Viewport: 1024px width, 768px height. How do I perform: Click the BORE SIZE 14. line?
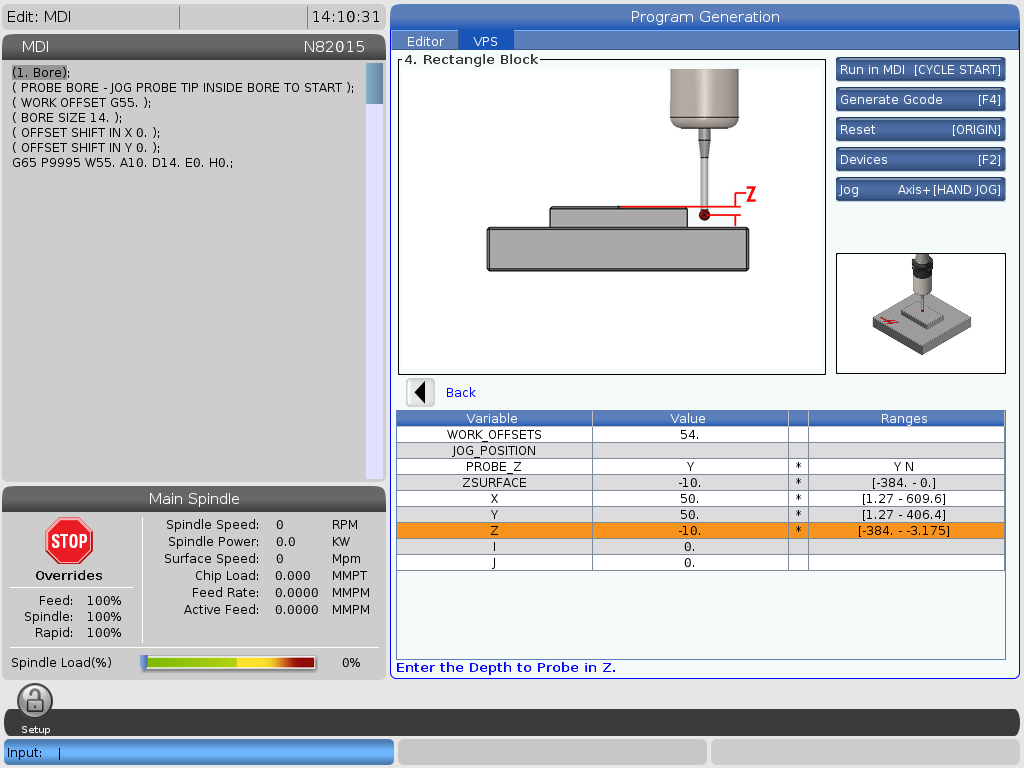pyautogui.click(x=67, y=118)
